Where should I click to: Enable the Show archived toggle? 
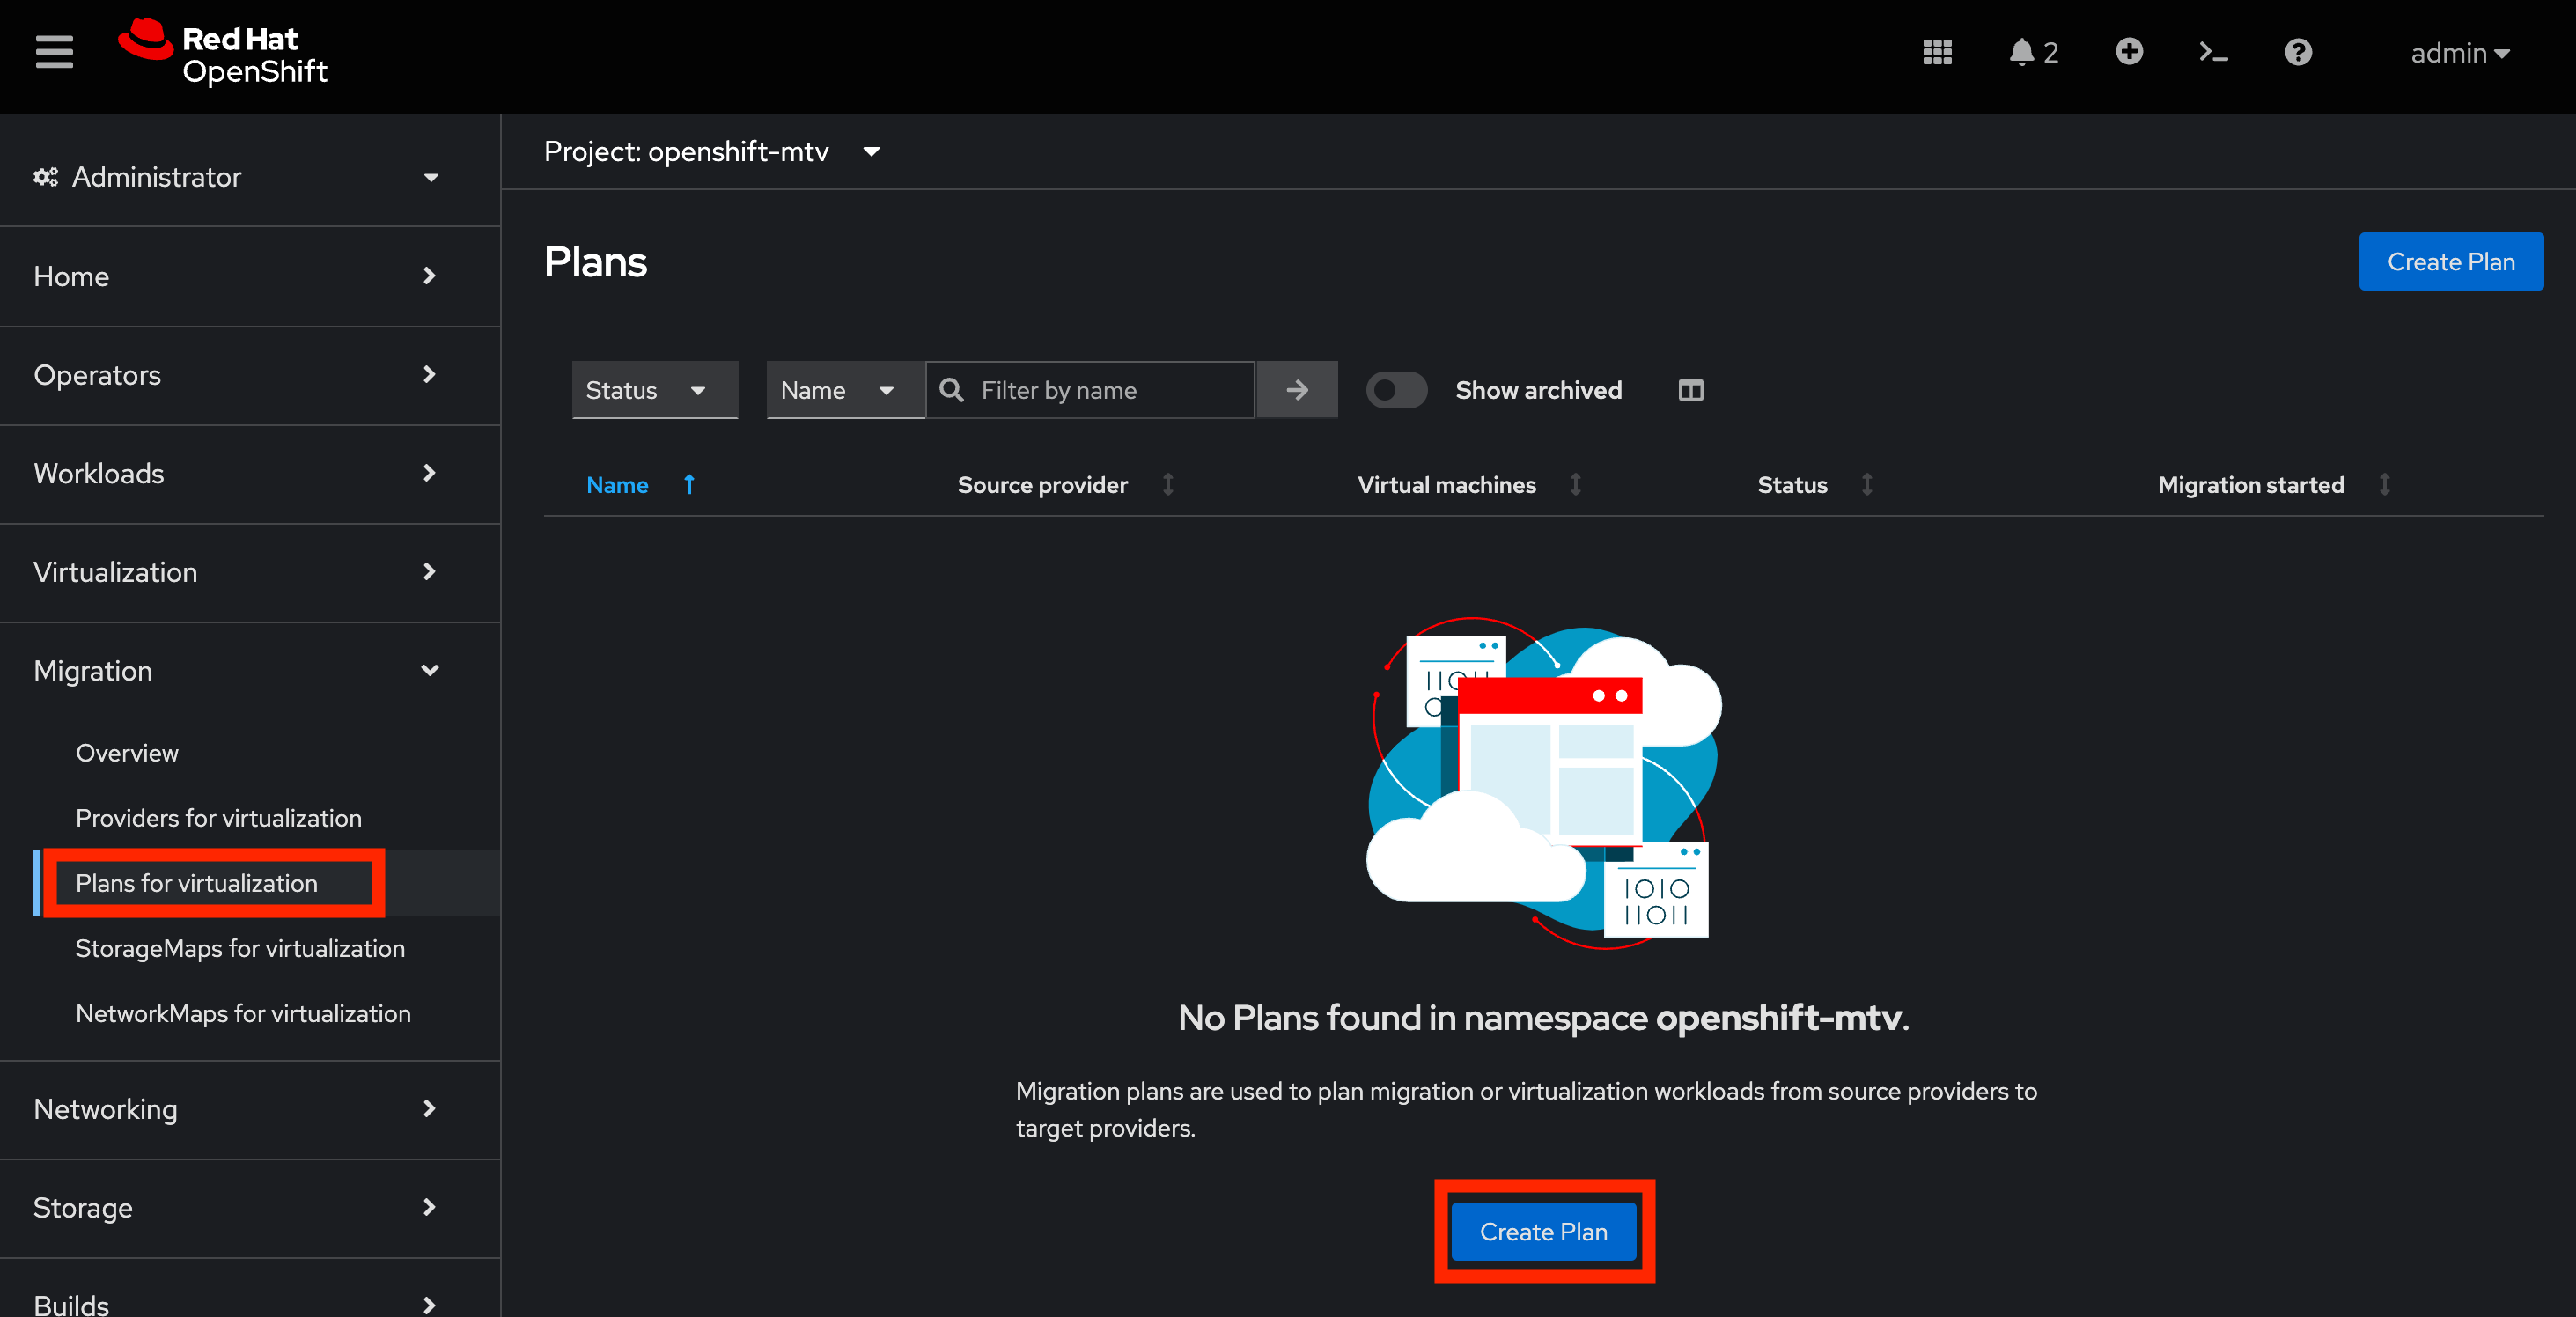tap(1396, 390)
